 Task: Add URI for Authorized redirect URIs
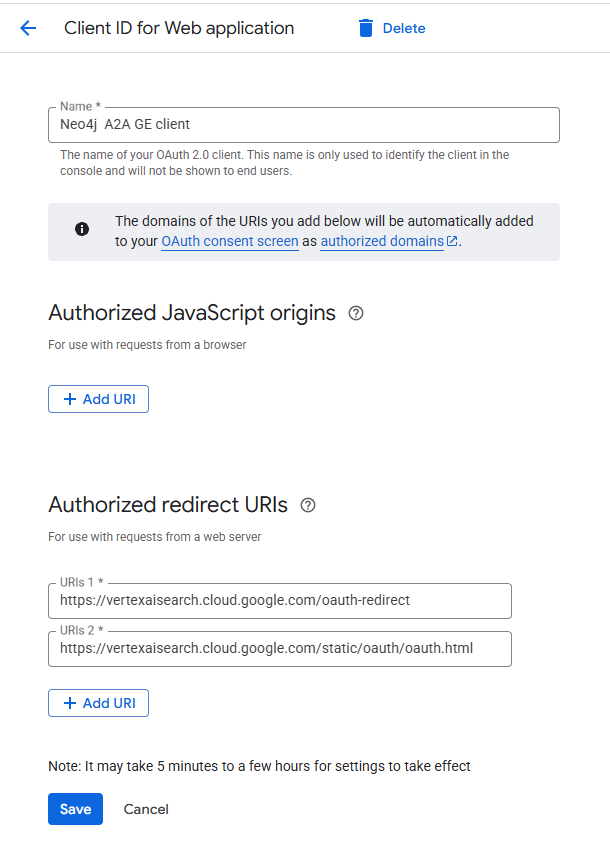tap(98, 703)
